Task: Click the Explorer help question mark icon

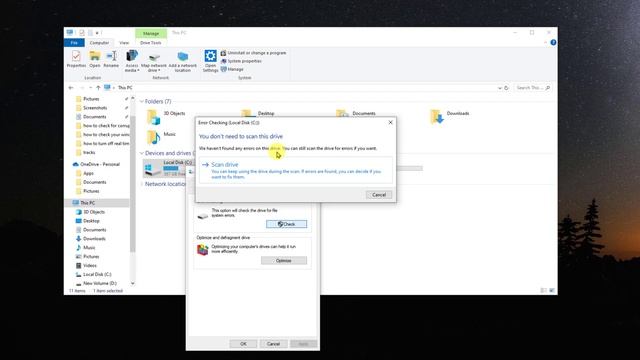Action: coord(553,42)
